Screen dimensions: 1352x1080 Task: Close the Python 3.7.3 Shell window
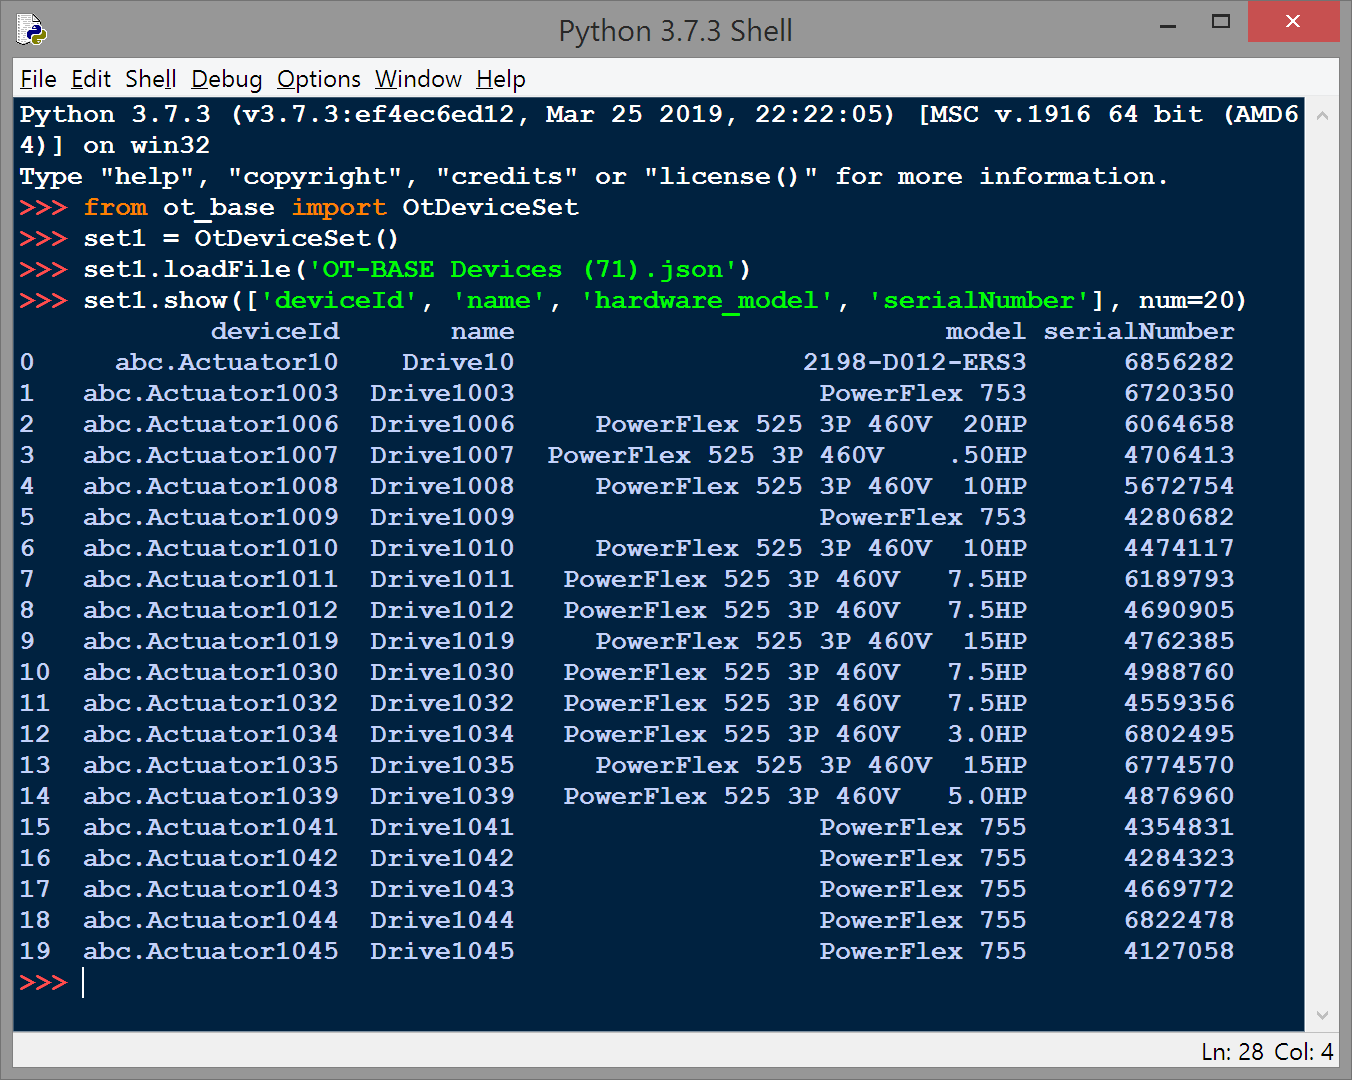click(1293, 22)
